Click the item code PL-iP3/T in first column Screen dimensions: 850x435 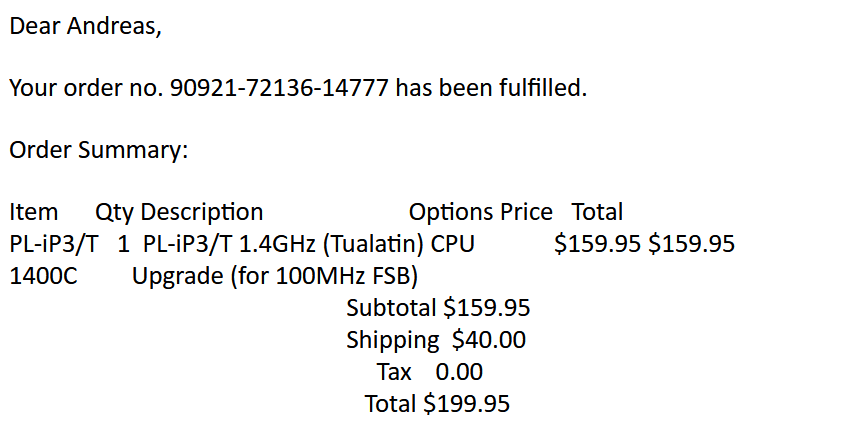coord(54,244)
